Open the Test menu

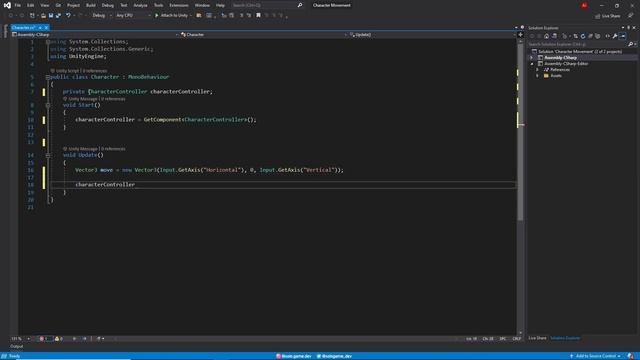point(124,5)
